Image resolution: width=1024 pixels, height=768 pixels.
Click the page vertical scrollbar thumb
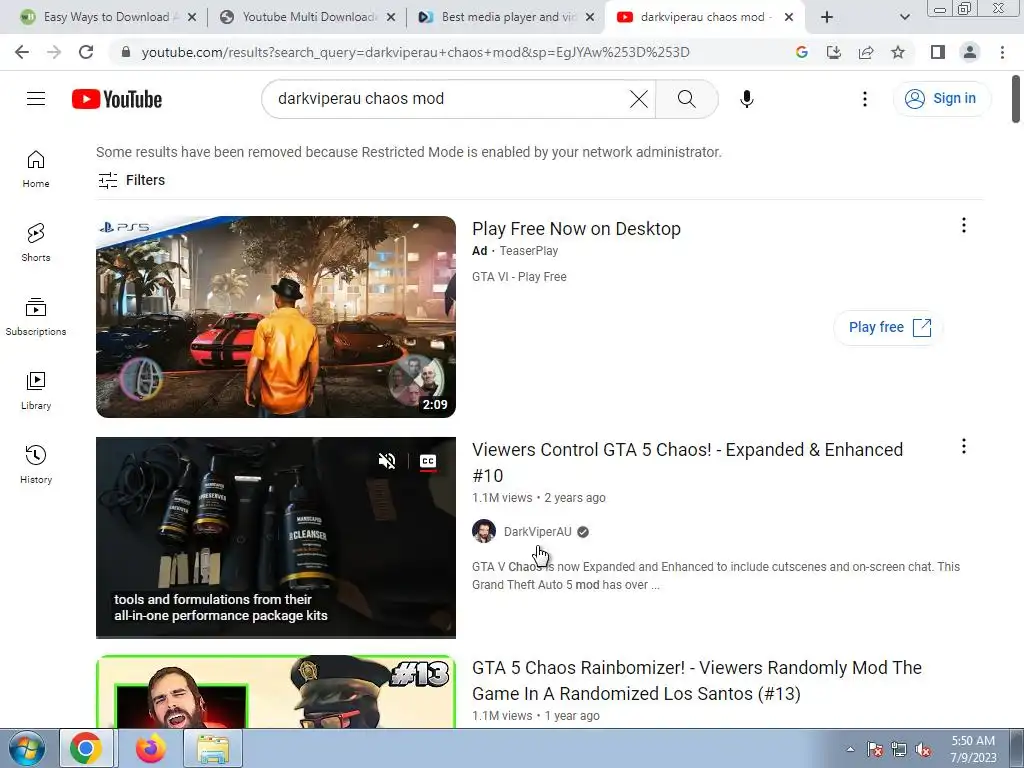pos(1016,99)
